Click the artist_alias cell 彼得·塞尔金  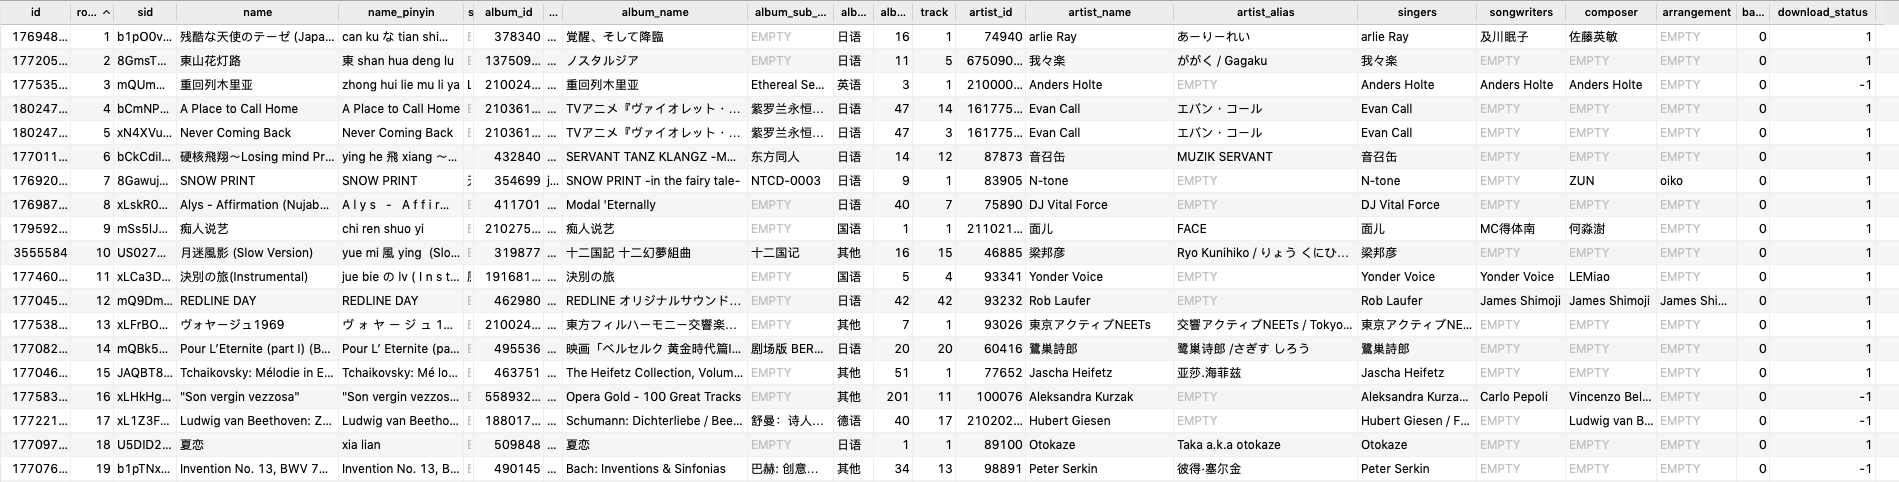[x=1208, y=469]
